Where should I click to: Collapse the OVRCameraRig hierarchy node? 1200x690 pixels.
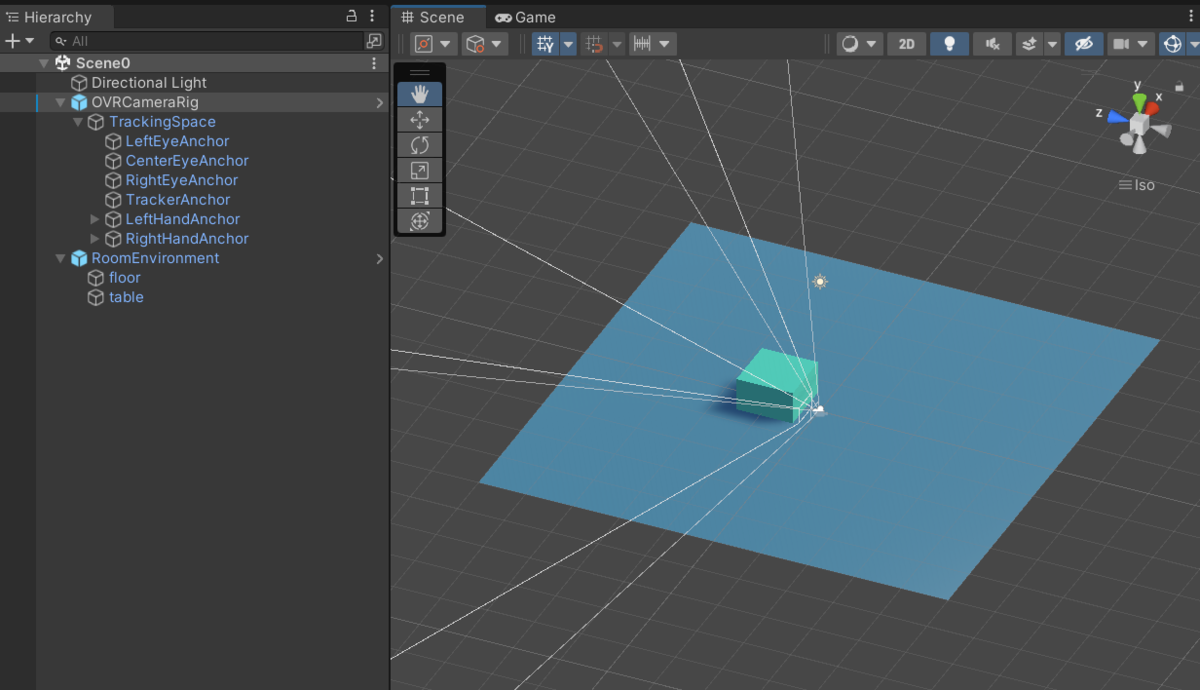60,101
